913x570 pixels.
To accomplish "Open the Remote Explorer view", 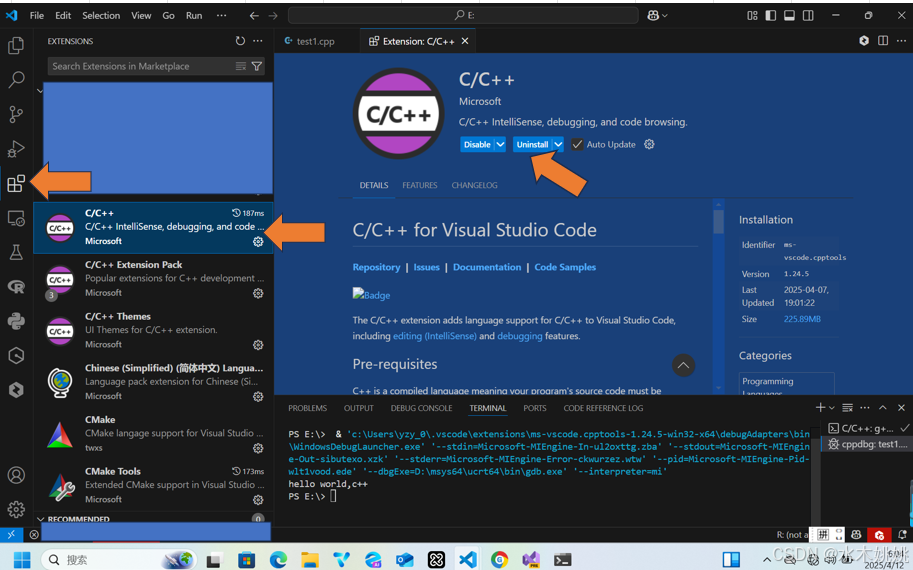I will point(16,218).
